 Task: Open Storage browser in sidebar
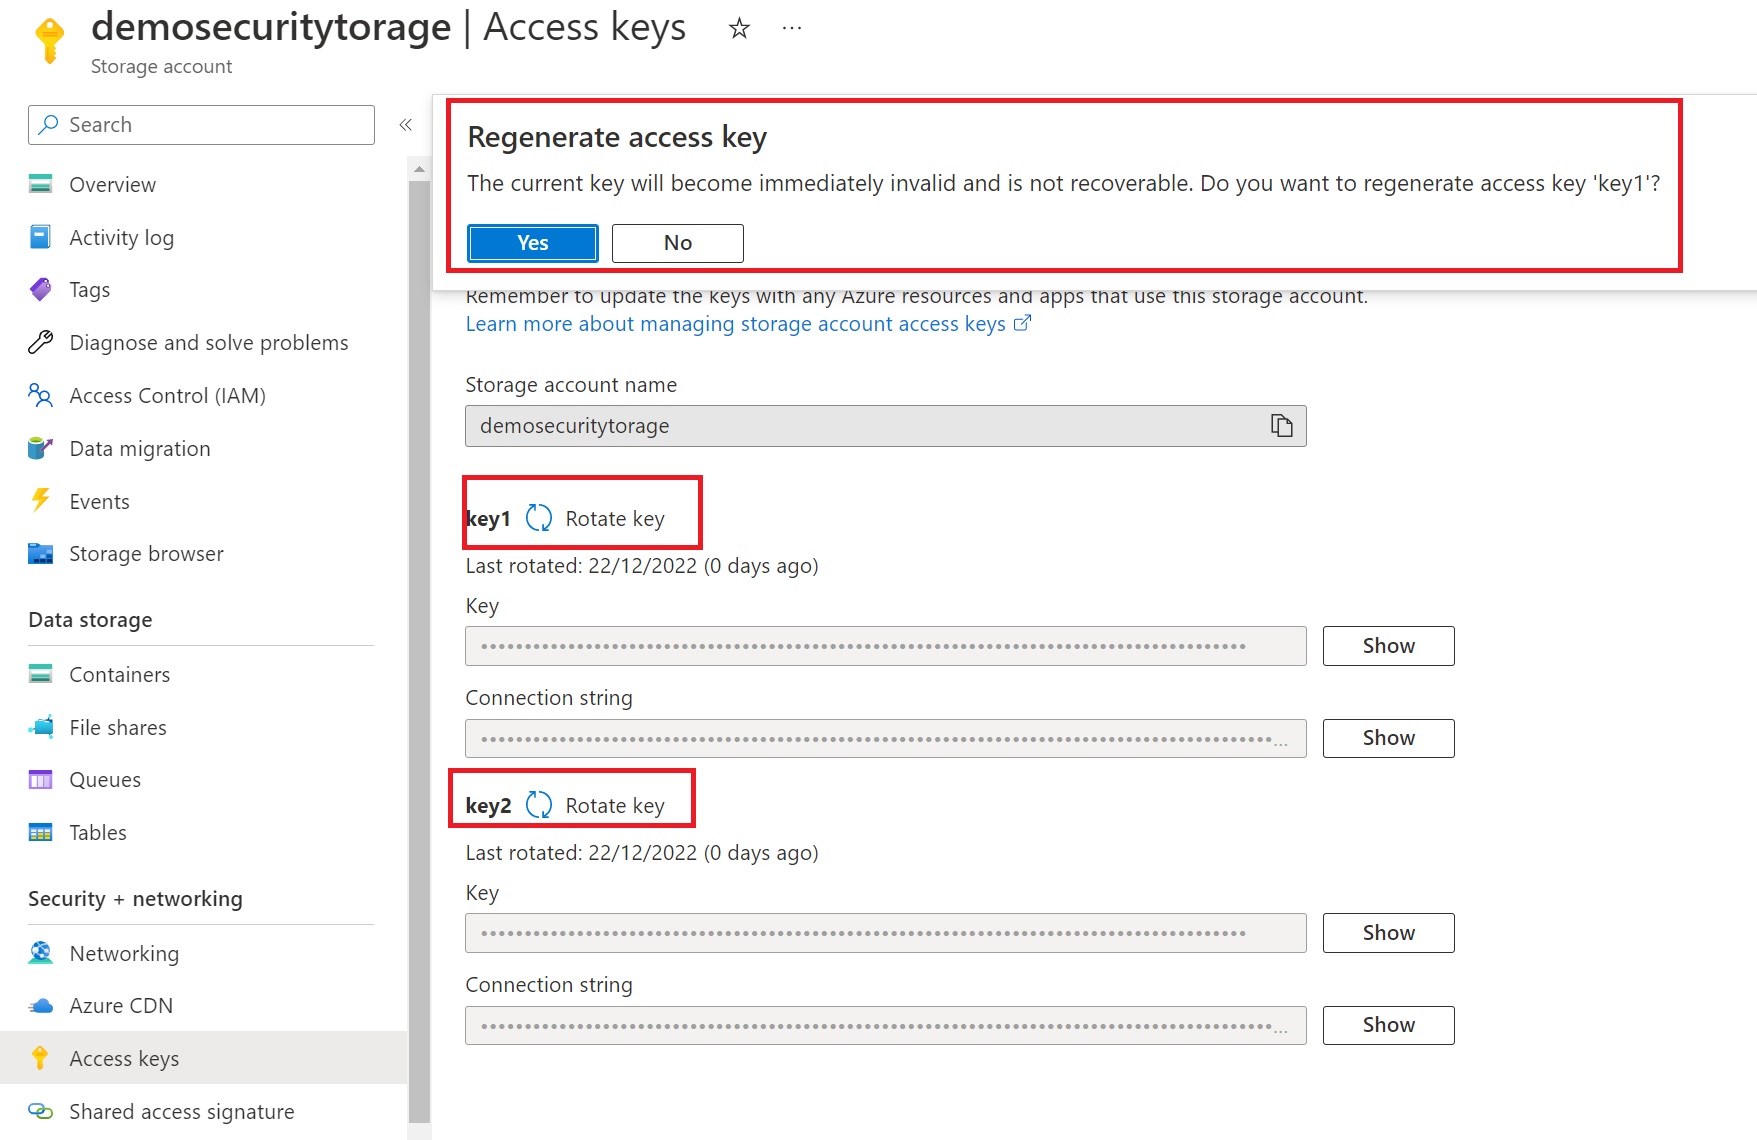(x=146, y=554)
